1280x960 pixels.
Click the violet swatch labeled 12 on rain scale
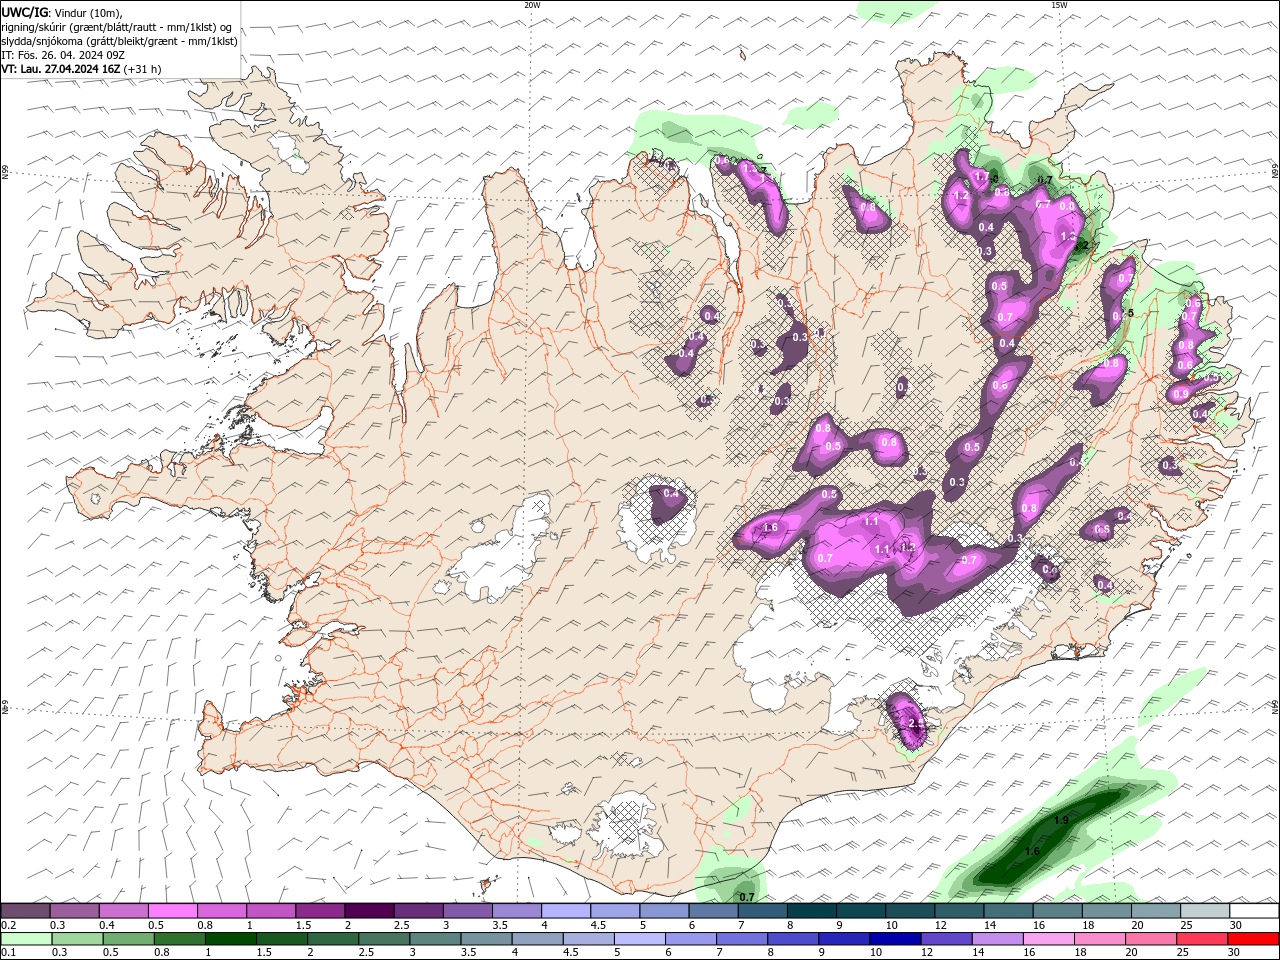947,939
